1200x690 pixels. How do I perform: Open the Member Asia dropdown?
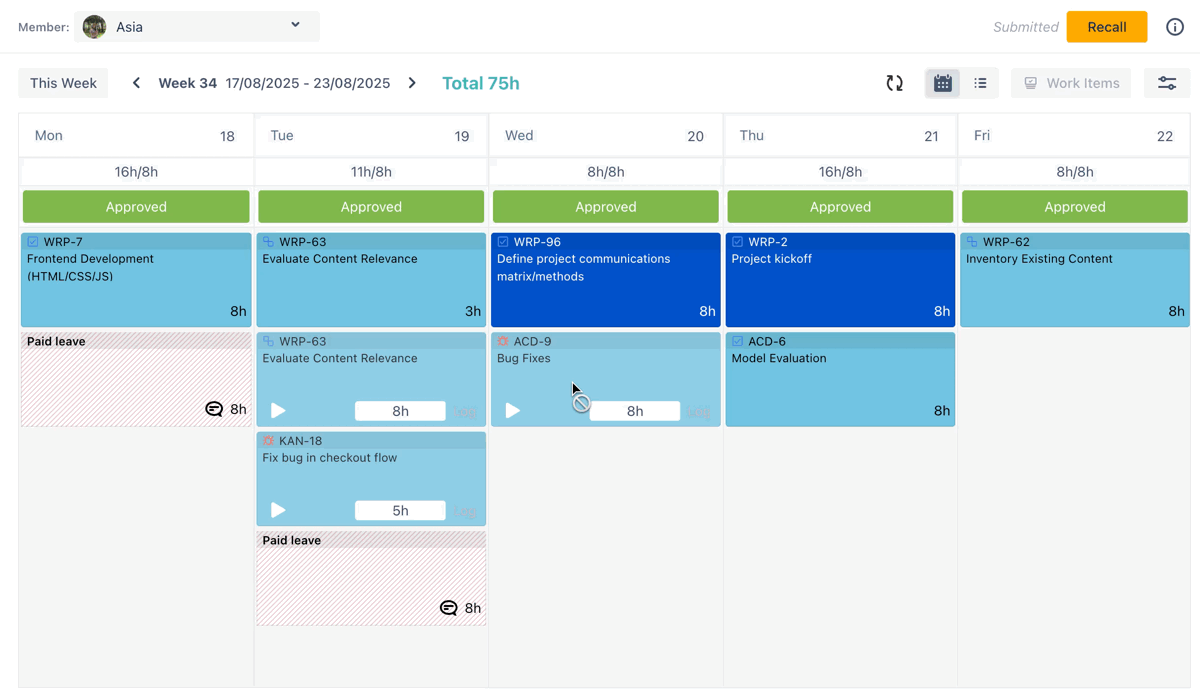[197, 27]
